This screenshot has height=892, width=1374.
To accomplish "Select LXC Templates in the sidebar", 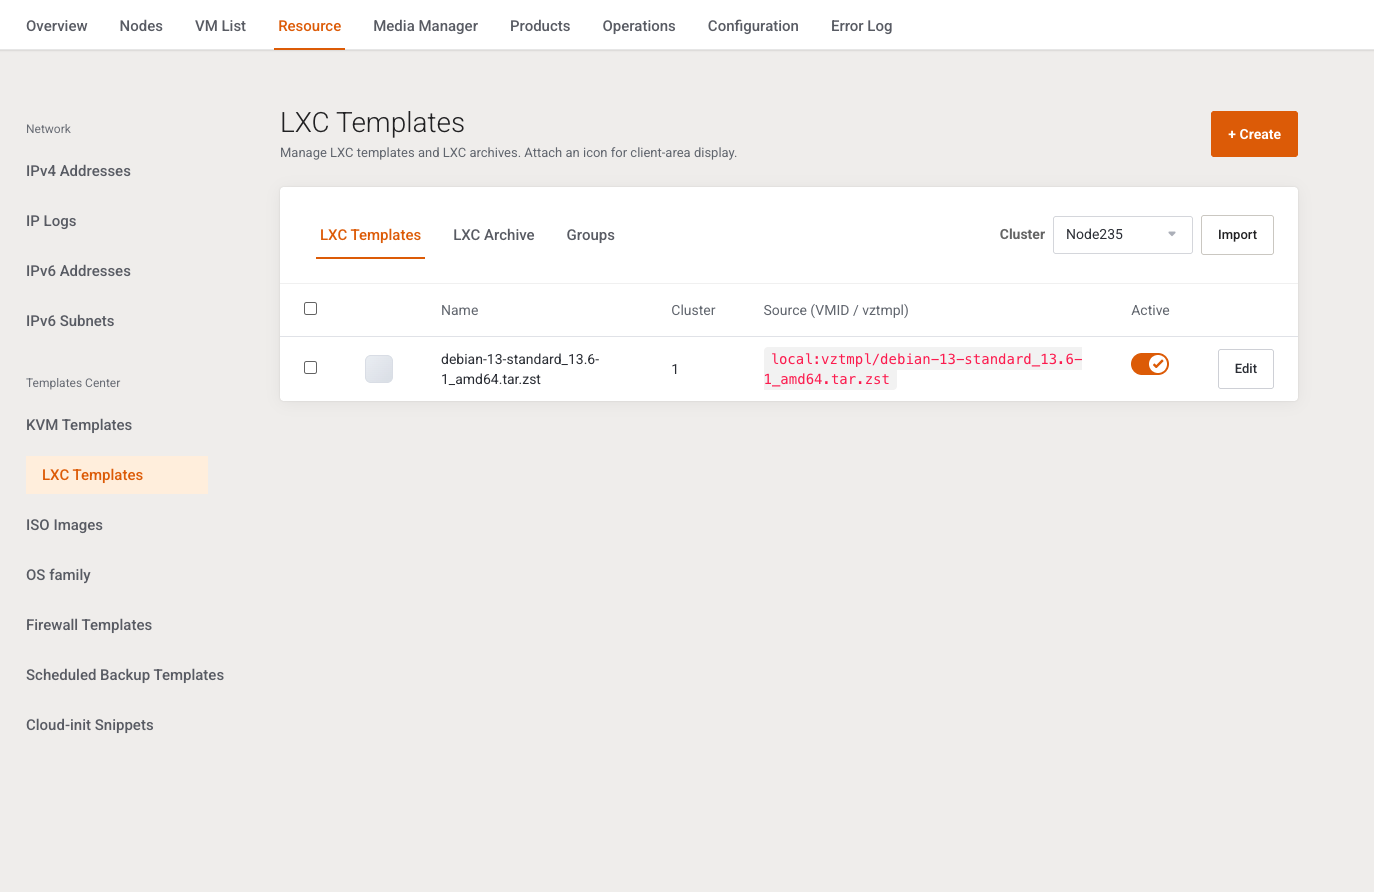I will [x=117, y=475].
